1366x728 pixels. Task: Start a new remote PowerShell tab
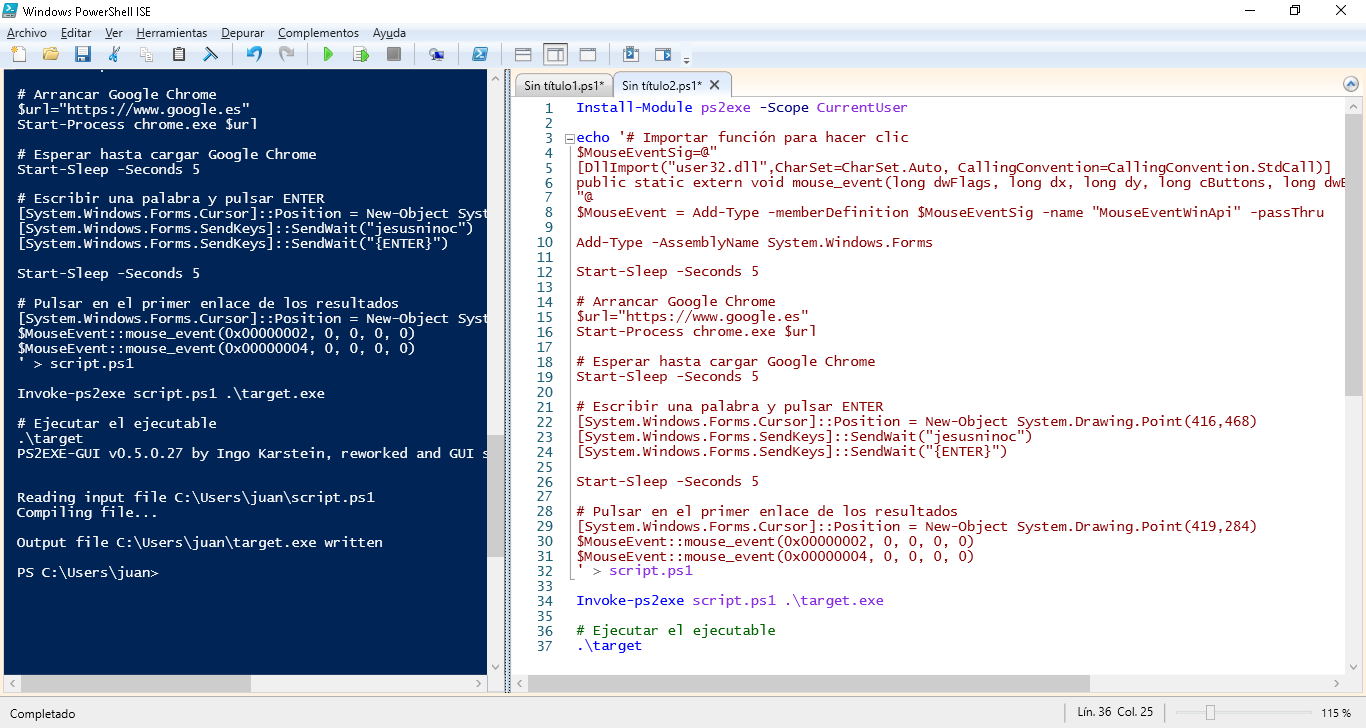436,54
